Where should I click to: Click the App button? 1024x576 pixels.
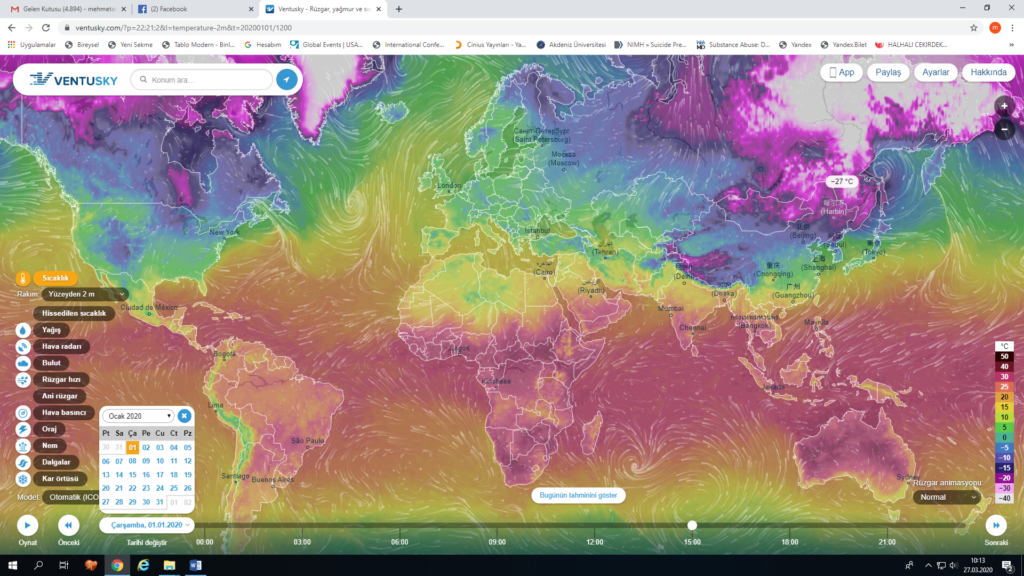(842, 72)
